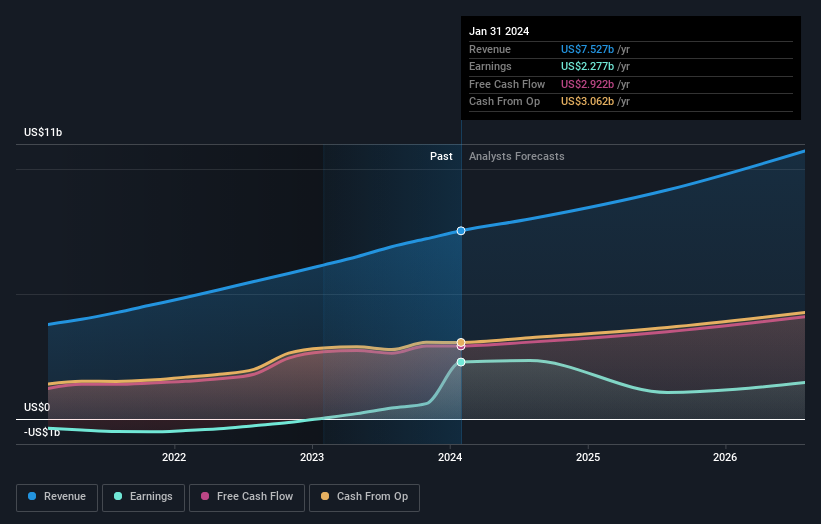
Task: Click the orange Cash From Op data point marker
Action: tap(461, 342)
